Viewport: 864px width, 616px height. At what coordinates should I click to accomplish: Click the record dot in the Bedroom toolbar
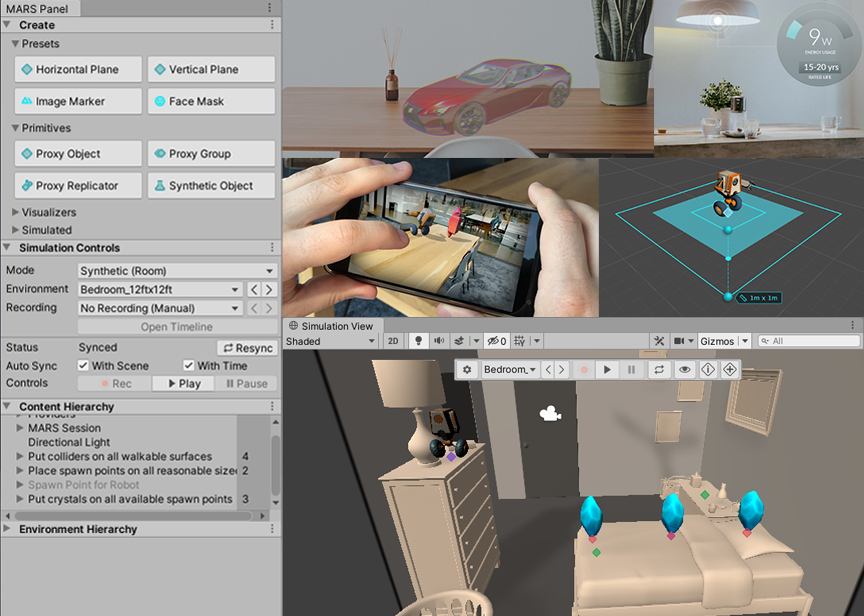pos(584,369)
